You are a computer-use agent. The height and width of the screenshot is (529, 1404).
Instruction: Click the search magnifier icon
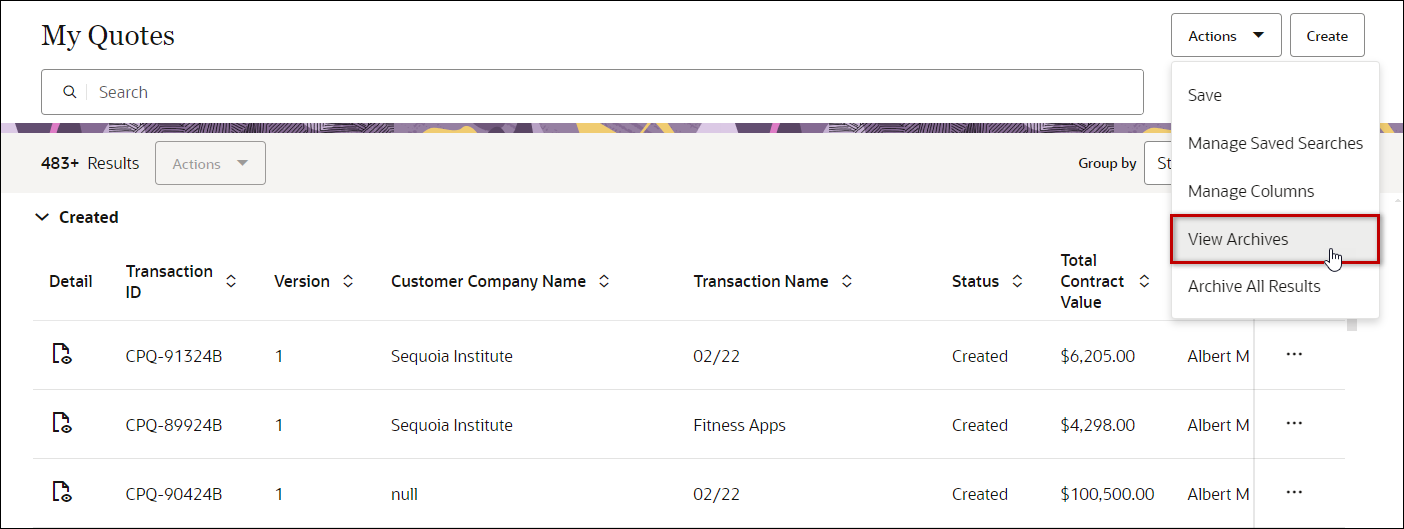(70, 92)
